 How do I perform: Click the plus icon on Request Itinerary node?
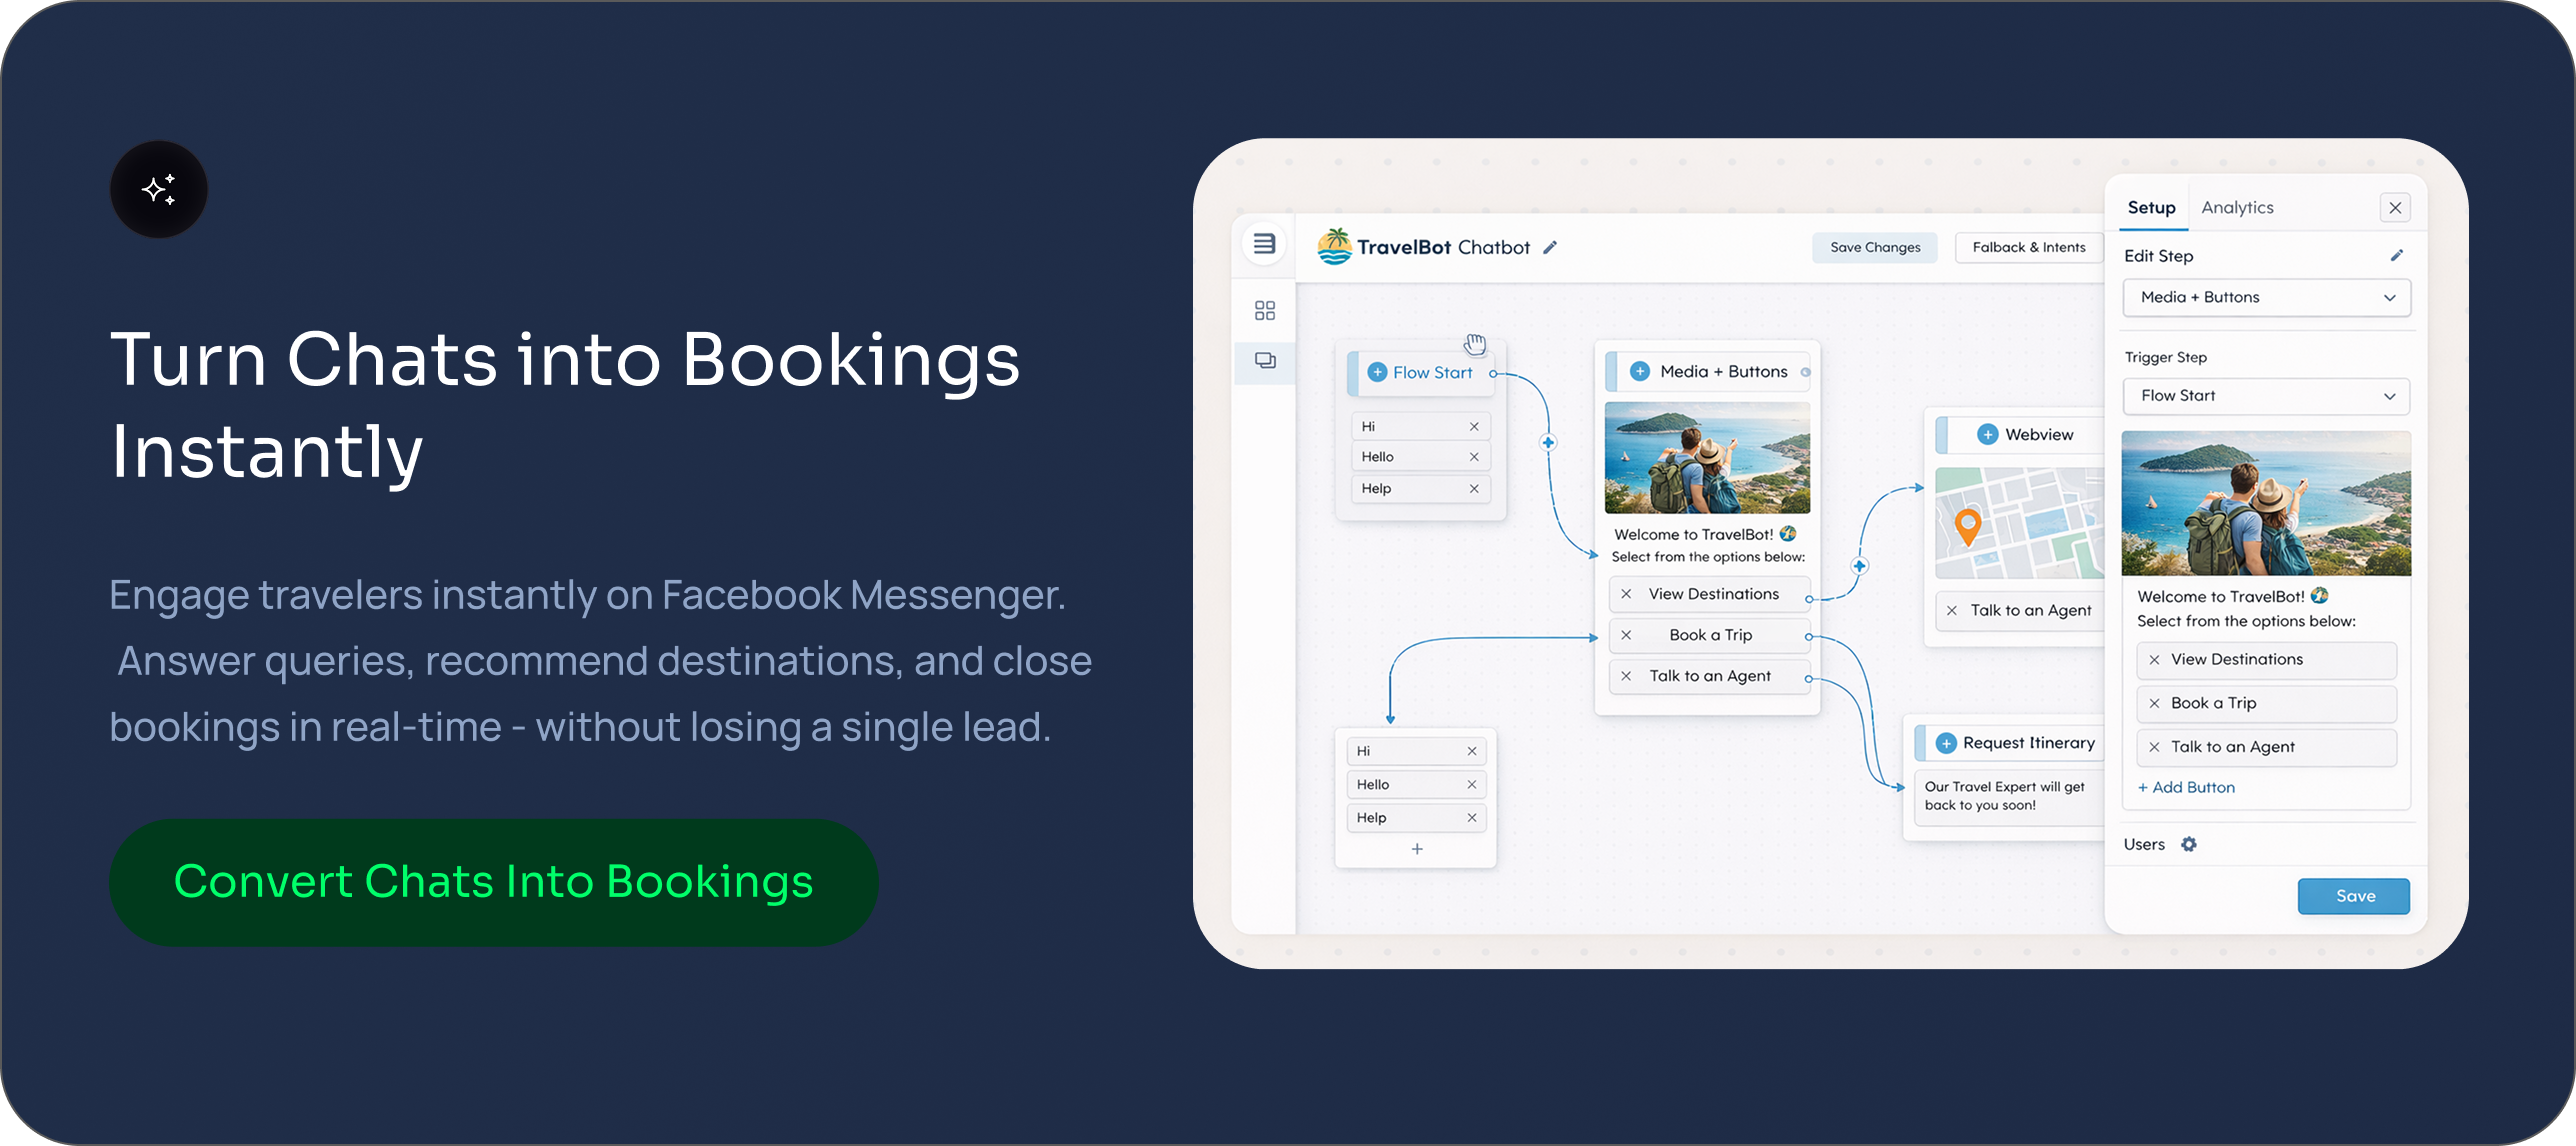click(1946, 743)
